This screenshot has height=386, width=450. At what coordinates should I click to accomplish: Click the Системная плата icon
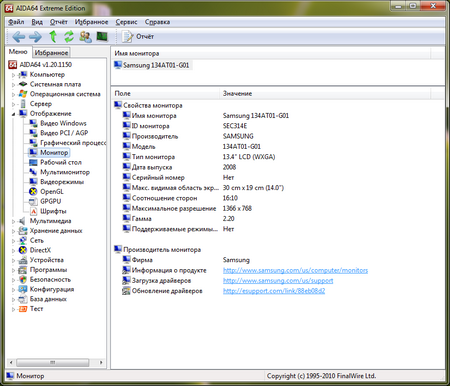pos(23,84)
